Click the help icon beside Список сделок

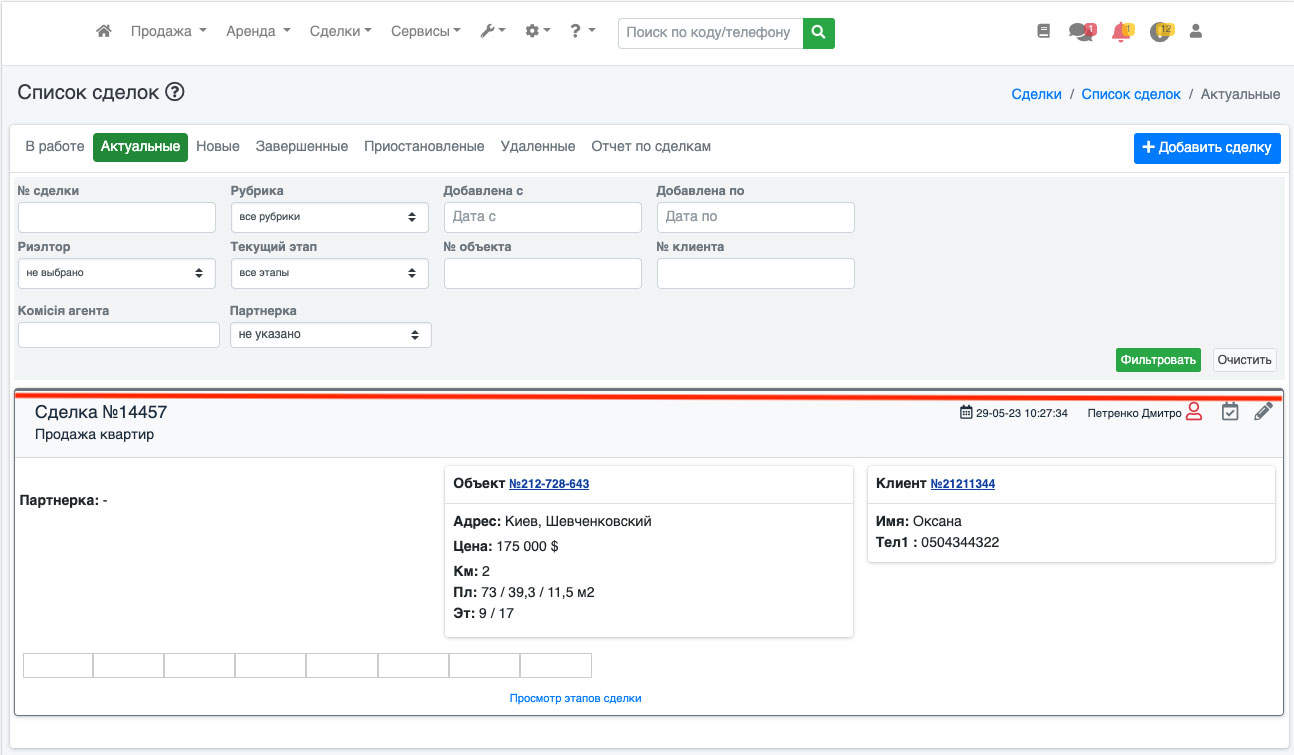pos(175,93)
